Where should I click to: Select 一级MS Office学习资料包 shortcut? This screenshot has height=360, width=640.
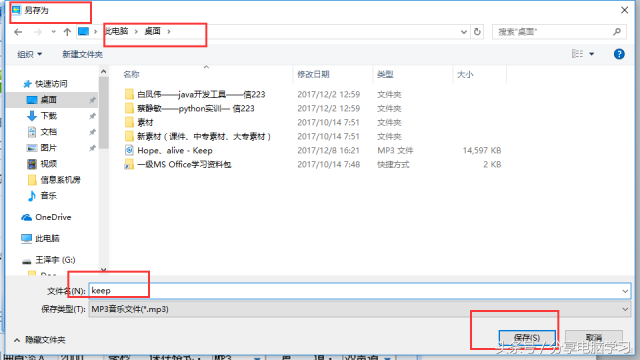184,164
